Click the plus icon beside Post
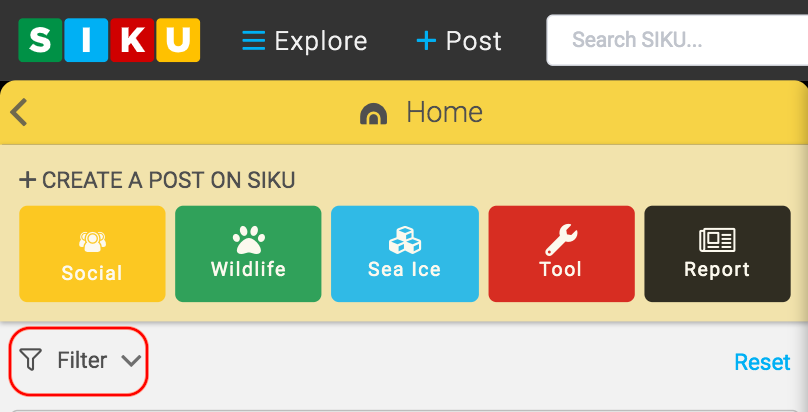 (x=426, y=41)
